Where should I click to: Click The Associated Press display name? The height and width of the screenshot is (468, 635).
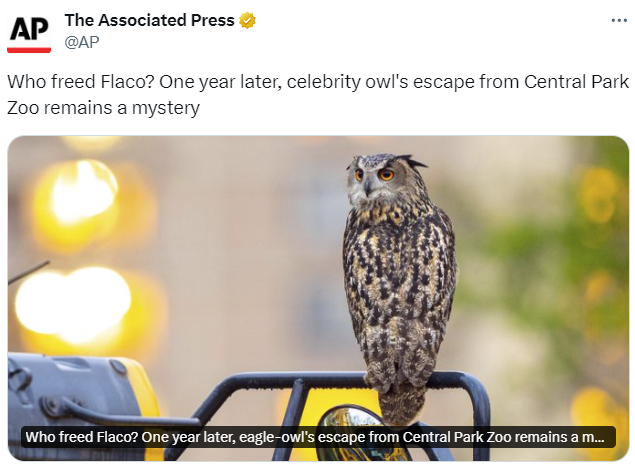click(149, 20)
